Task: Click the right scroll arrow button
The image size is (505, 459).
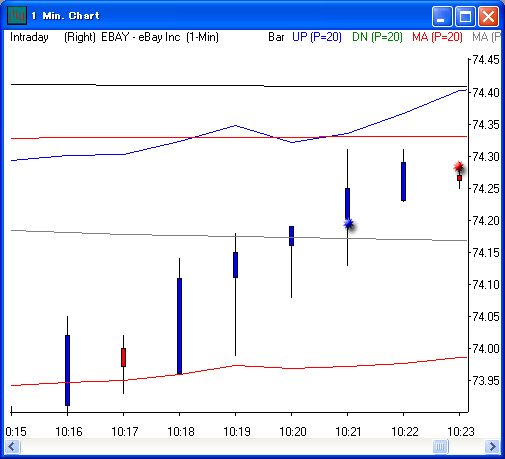Action: [x=492, y=446]
